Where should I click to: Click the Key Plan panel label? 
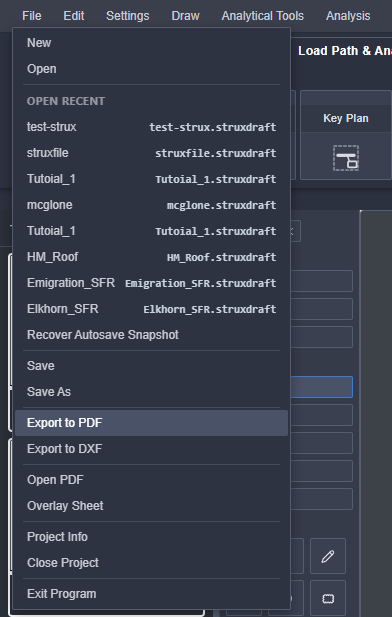pyautogui.click(x=346, y=118)
